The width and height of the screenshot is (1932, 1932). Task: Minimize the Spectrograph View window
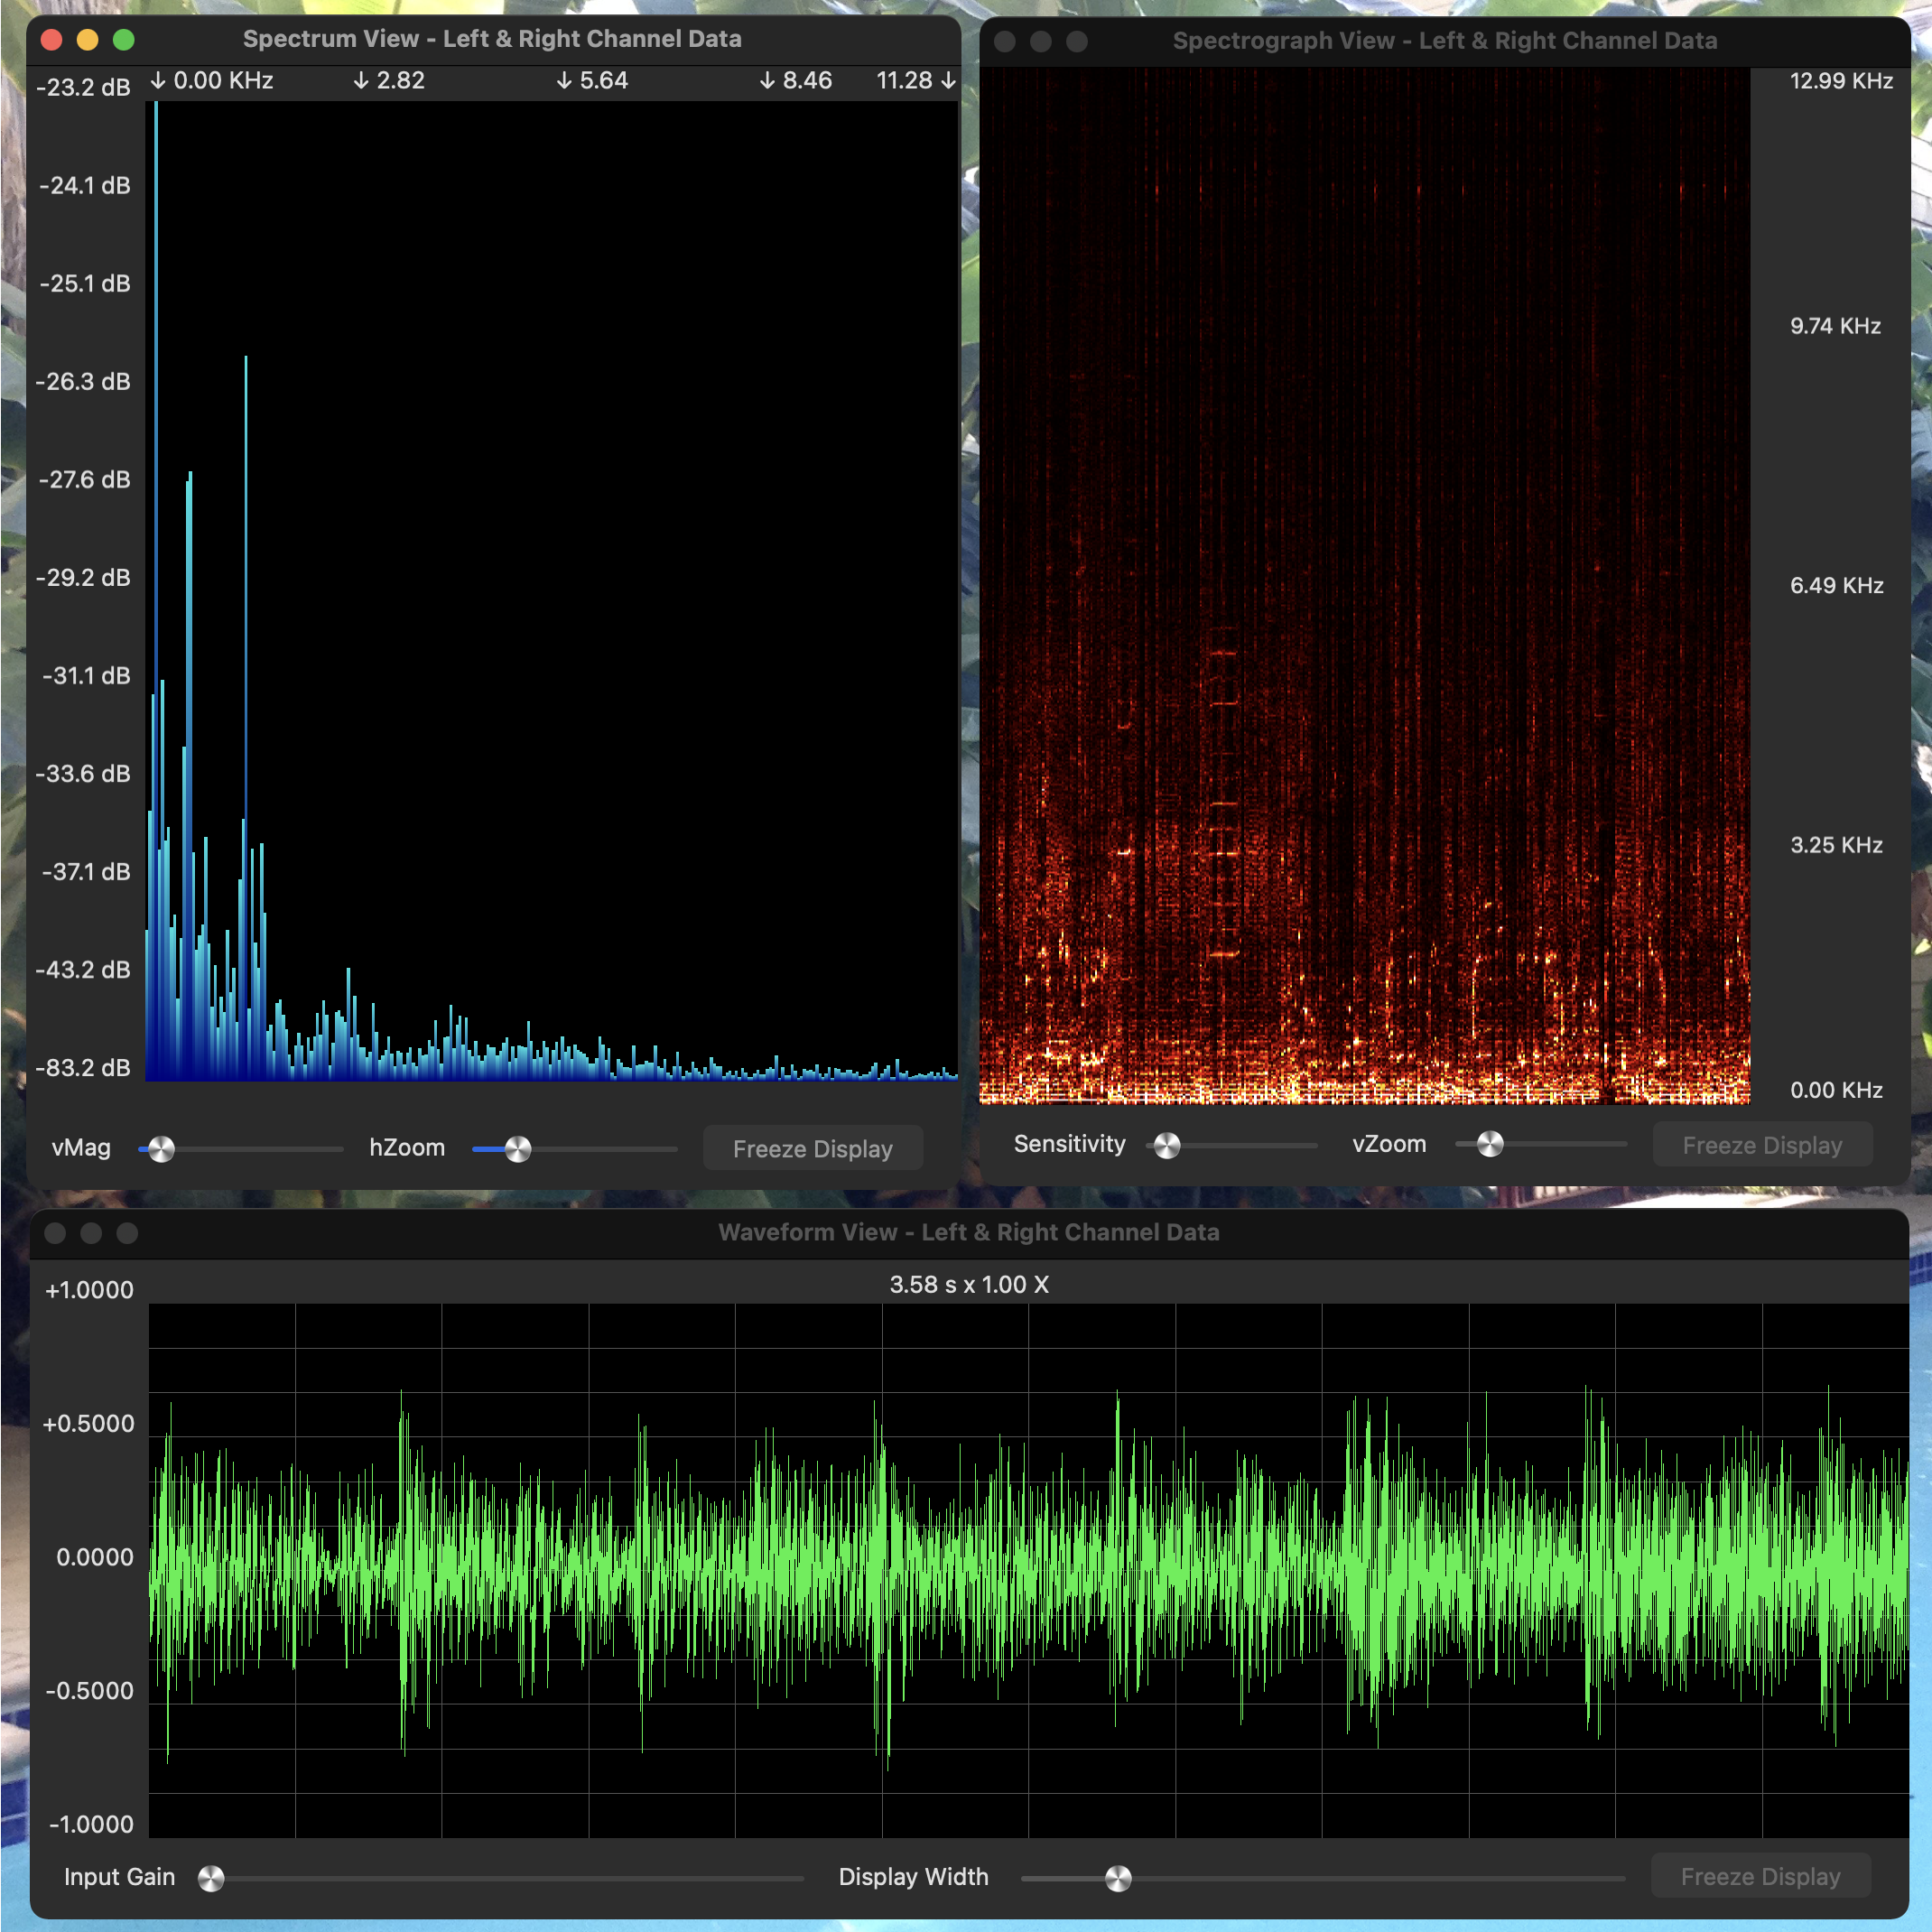tap(1041, 41)
